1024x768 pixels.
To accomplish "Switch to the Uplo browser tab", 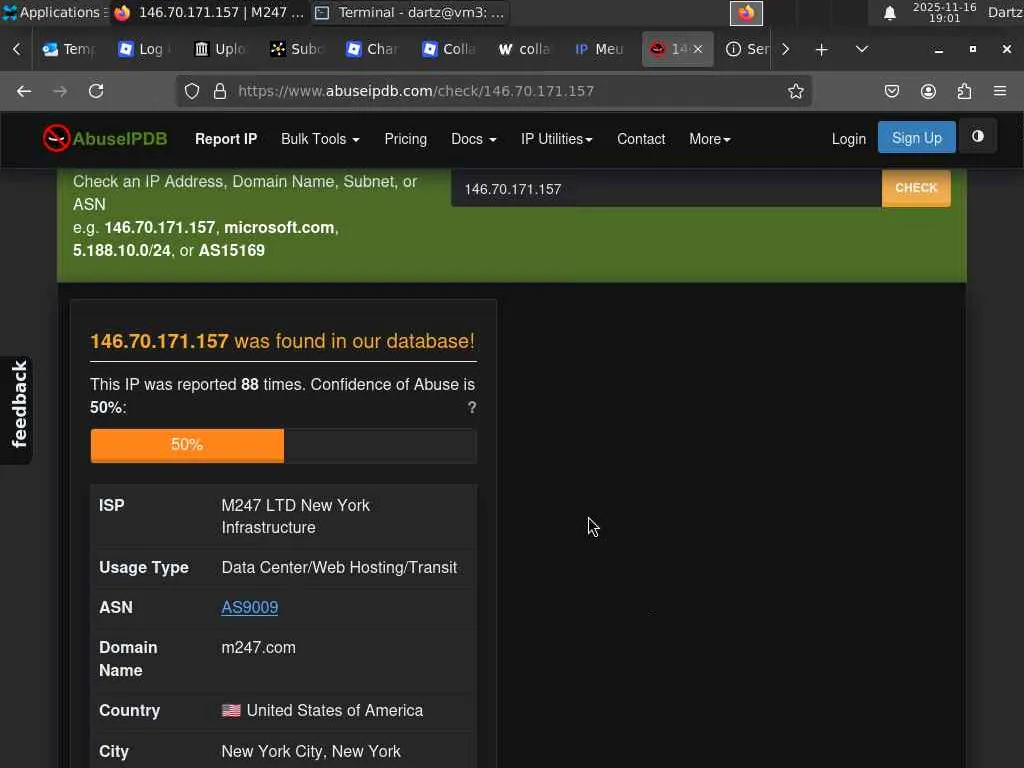I will point(221,50).
